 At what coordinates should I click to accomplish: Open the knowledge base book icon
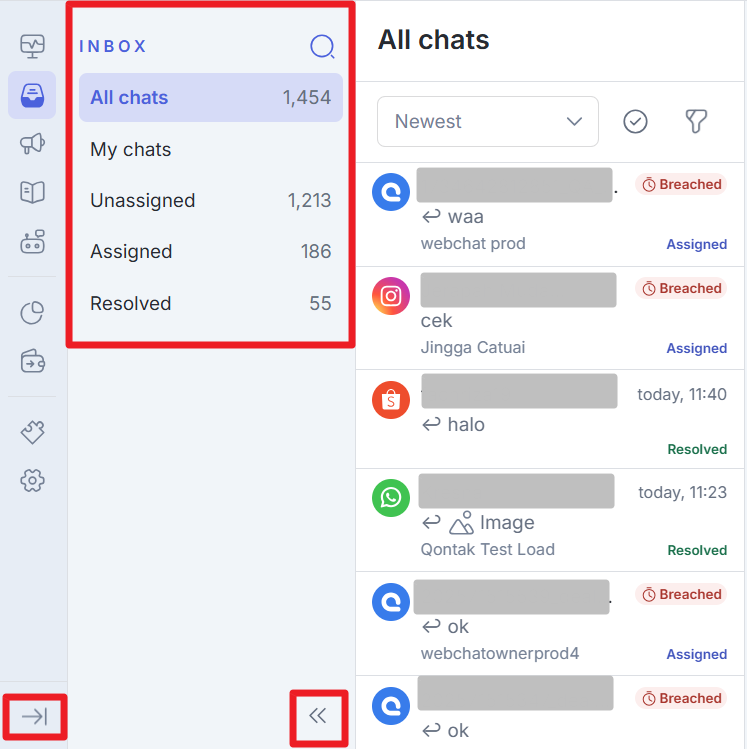(32, 193)
